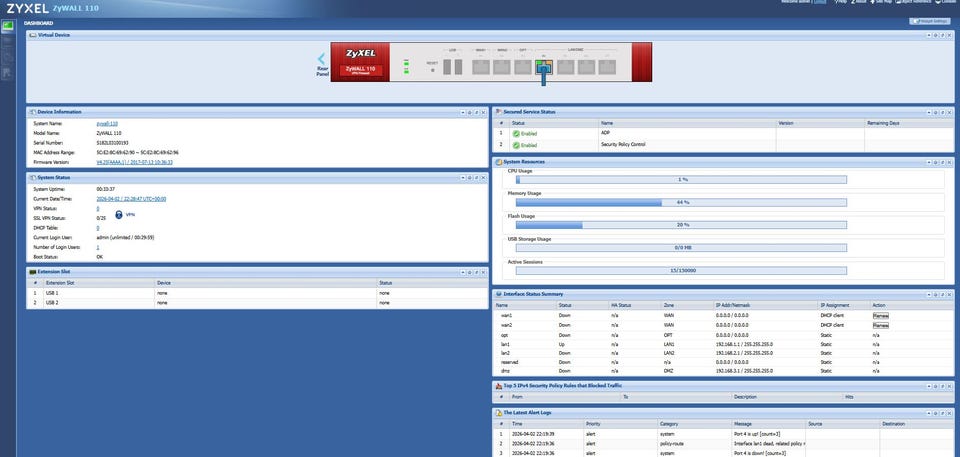The image size is (960, 457).
Task: Open the System Name zywall-110 link
Action: click(107, 124)
